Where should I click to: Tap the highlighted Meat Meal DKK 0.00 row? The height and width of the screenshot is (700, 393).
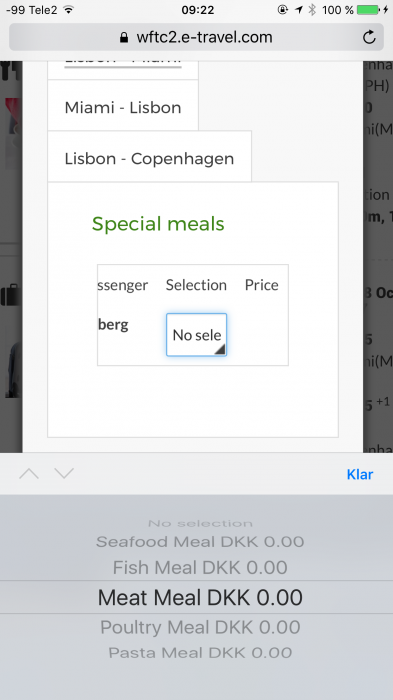point(200,597)
